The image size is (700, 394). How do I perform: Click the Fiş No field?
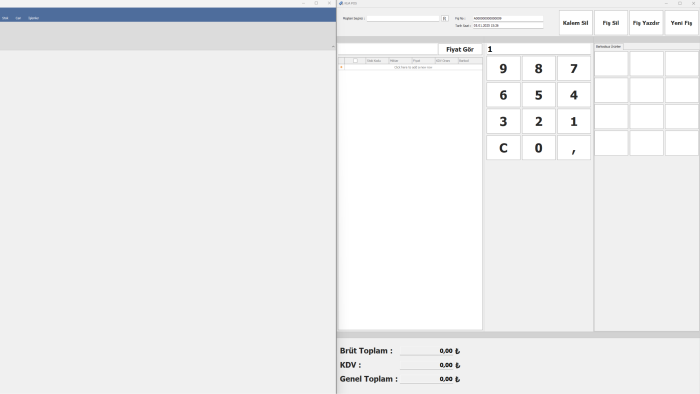tap(508, 18)
